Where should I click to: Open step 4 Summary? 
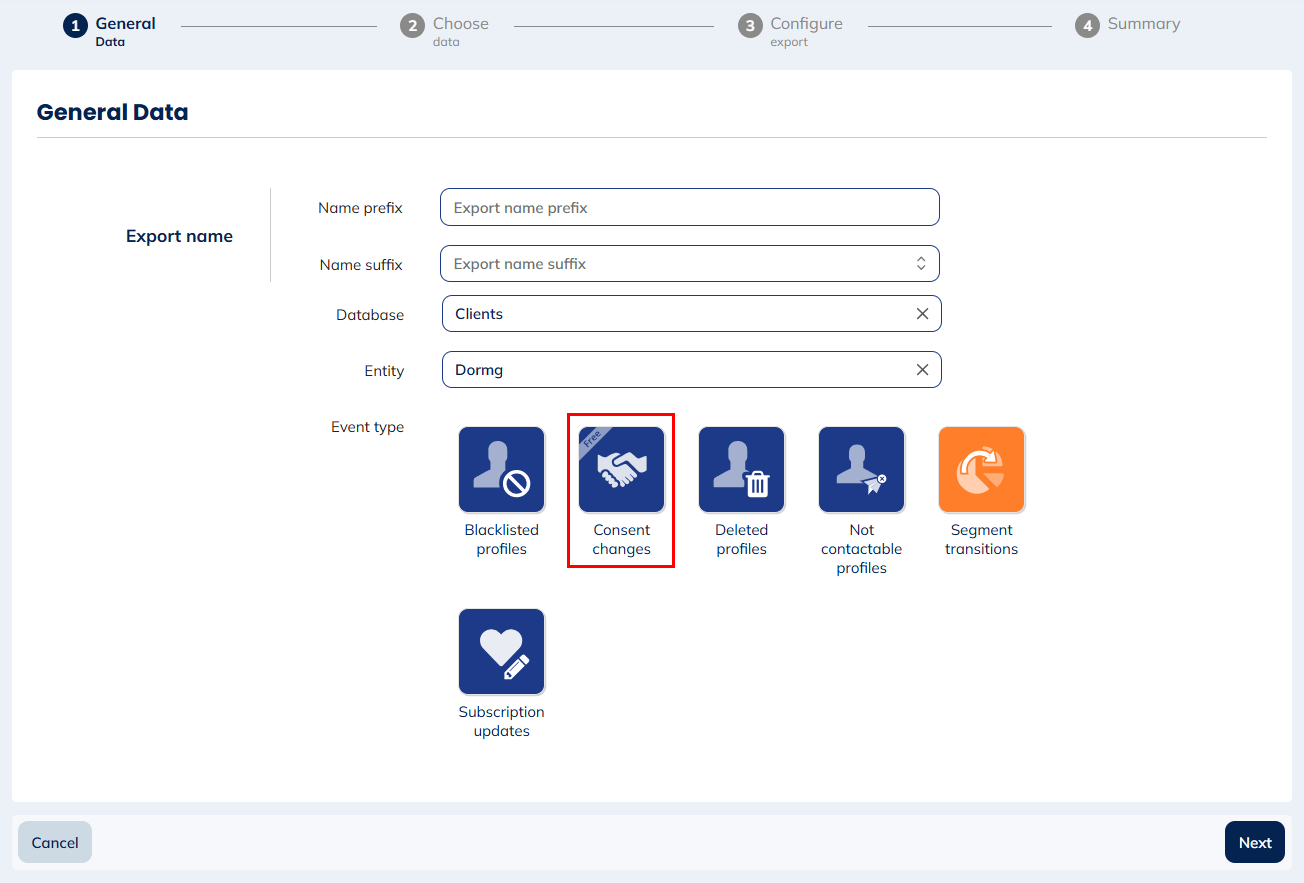[1128, 25]
